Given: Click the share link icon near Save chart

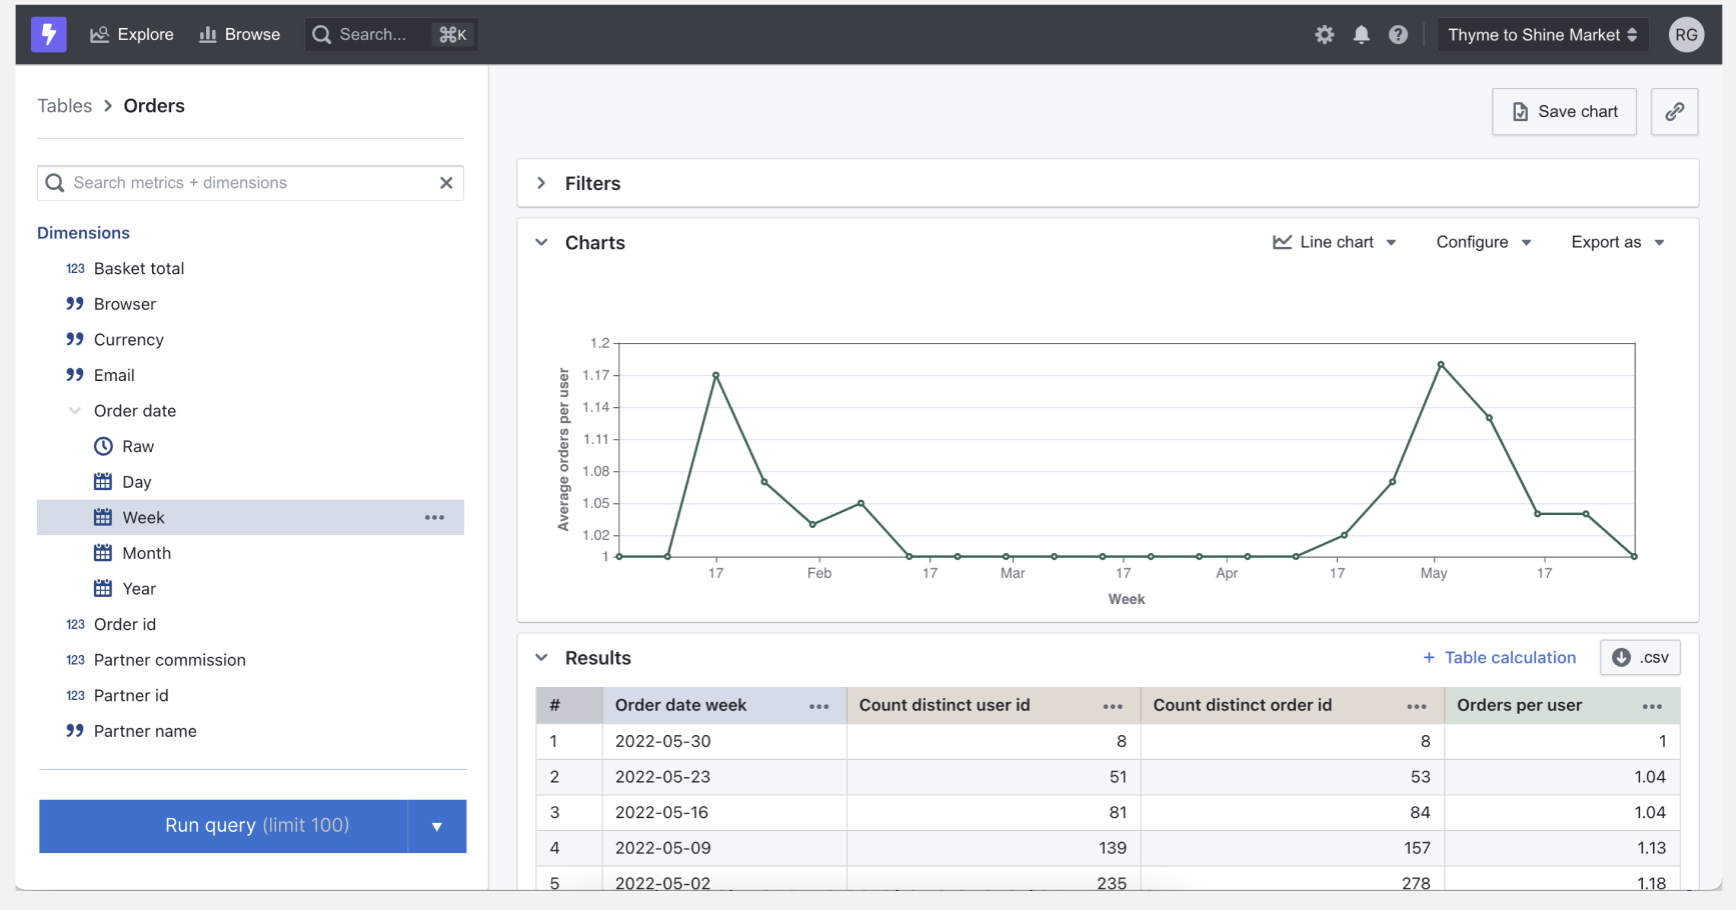Looking at the screenshot, I should 1674,111.
